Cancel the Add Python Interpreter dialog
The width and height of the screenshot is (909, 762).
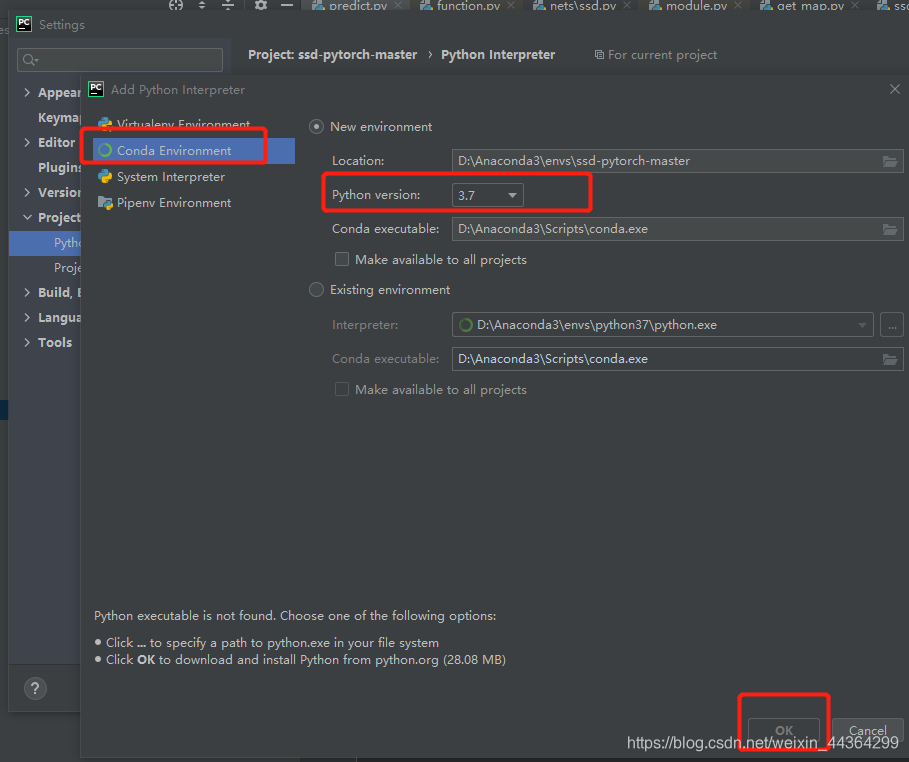pos(866,730)
